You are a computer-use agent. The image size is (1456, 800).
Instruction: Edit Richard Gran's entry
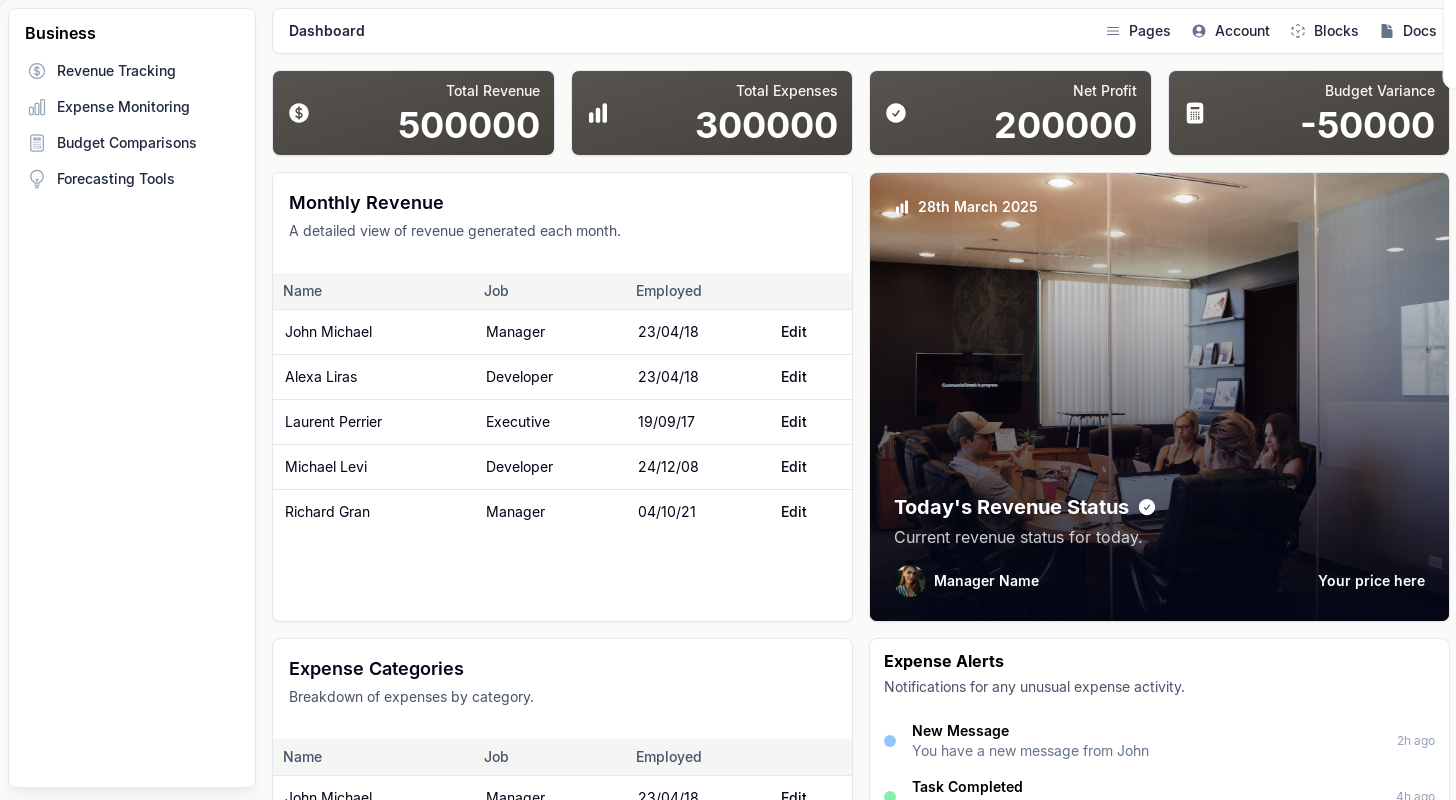(793, 512)
